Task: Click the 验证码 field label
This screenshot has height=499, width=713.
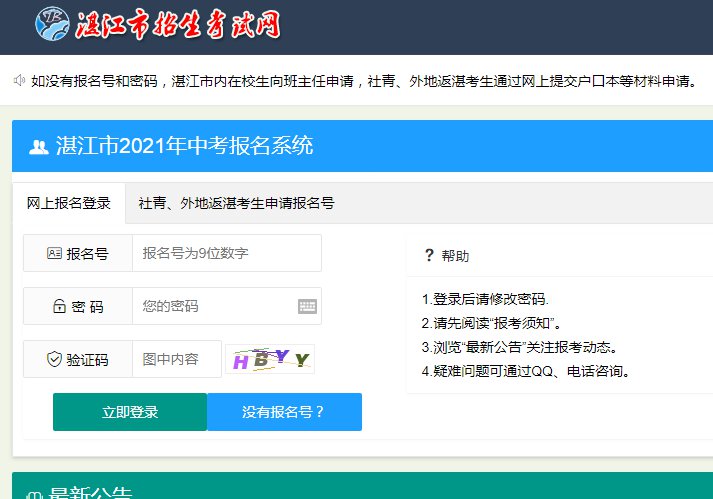Action: 87,360
